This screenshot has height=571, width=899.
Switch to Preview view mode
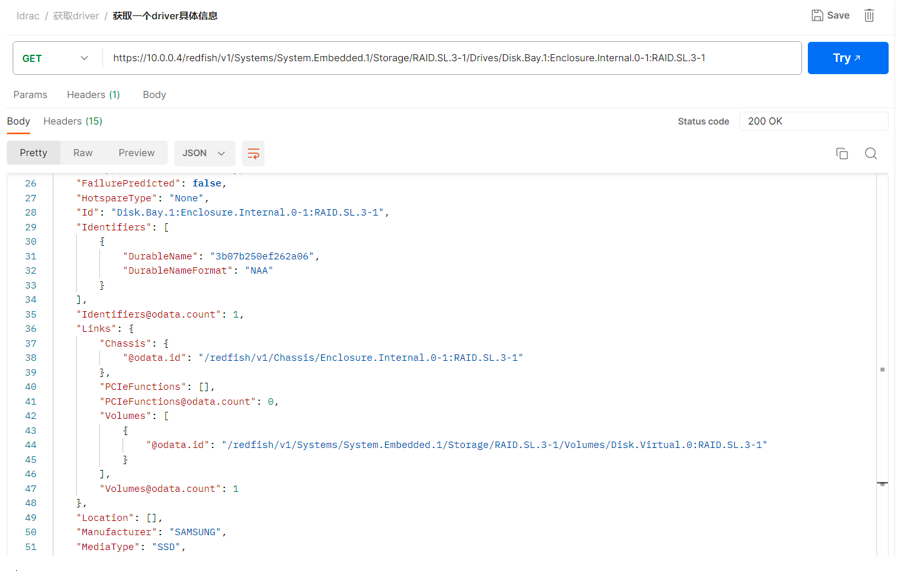pyautogui.click(x=136, y=153)
